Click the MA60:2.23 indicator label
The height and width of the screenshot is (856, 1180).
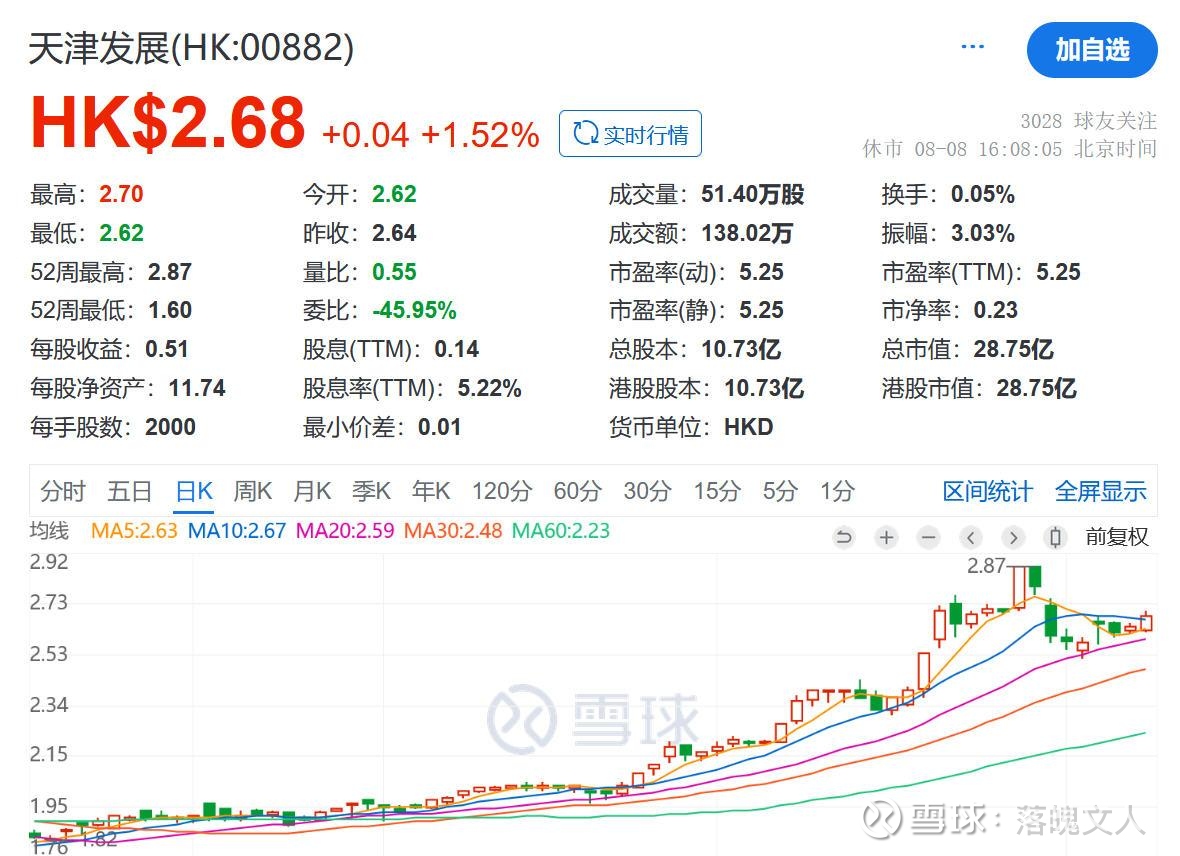pyautogui.click(x=561, y=531)
